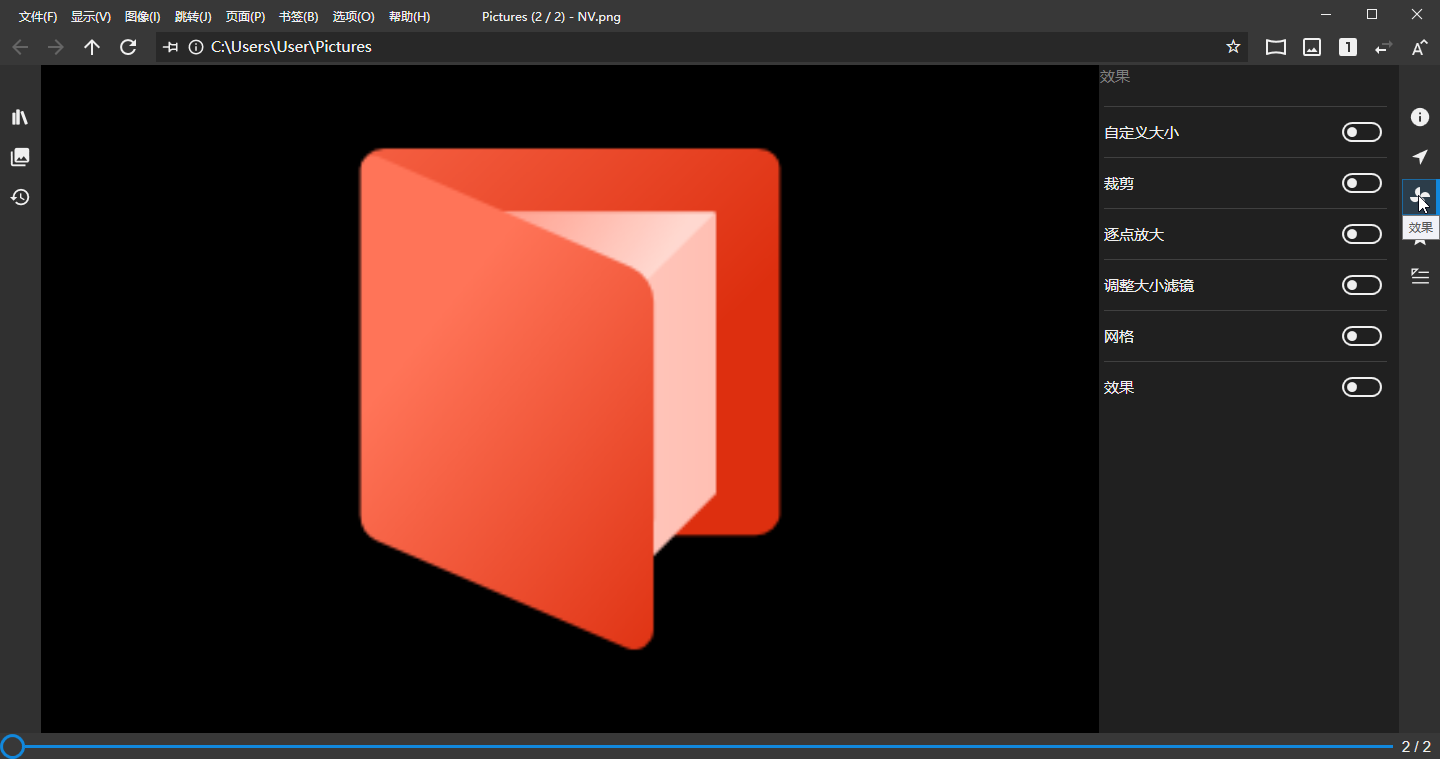Switch to single page mode icon
Screen dimensions: 1440x759
tap(1348, 47)
